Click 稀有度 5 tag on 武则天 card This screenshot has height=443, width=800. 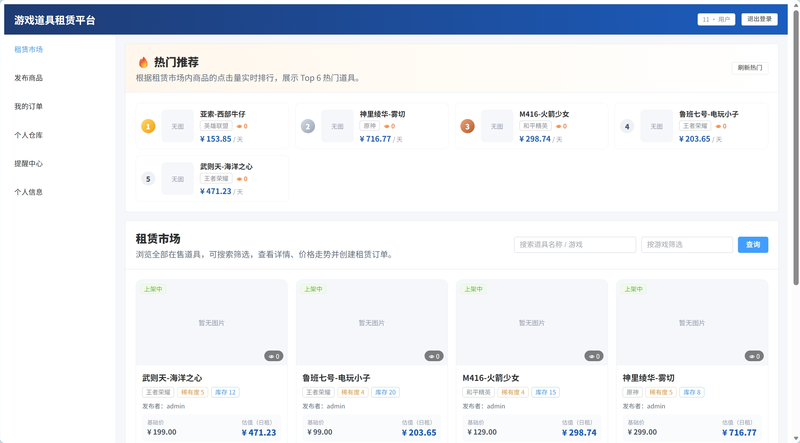pyautogui.click(x=192, y=392)
